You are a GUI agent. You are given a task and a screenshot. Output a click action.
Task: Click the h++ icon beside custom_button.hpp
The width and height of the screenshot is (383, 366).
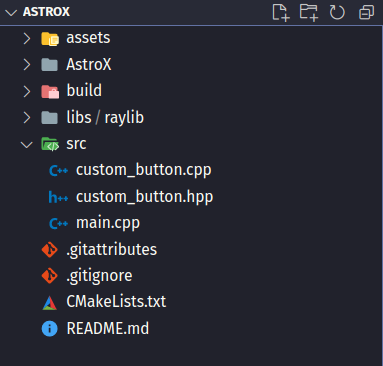58,197
